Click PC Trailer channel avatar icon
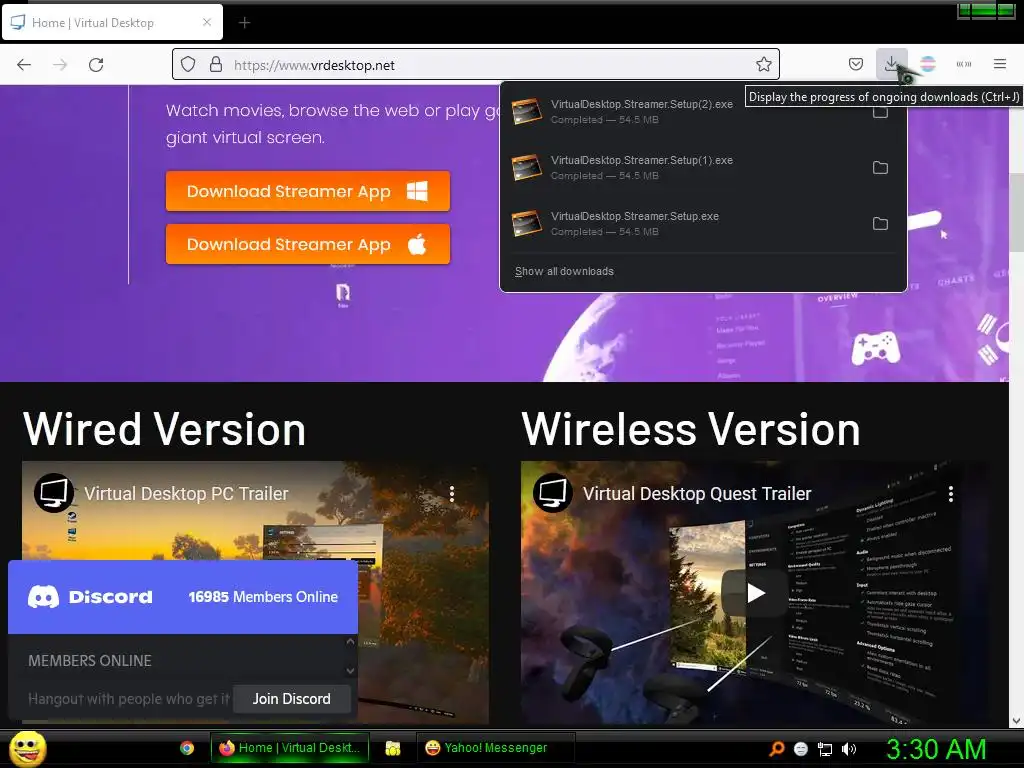 point(54,493)
